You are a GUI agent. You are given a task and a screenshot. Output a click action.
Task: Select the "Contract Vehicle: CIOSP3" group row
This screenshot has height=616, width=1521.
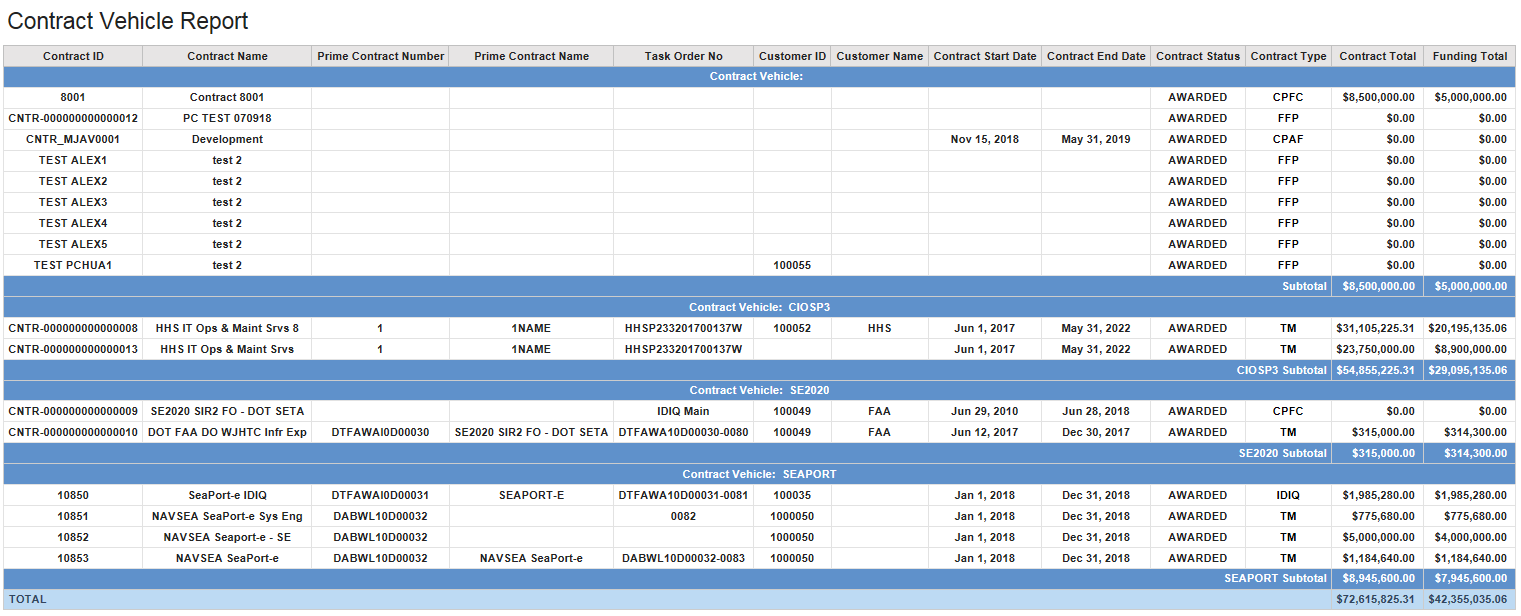pyautogui.click(x=759, y=307)
